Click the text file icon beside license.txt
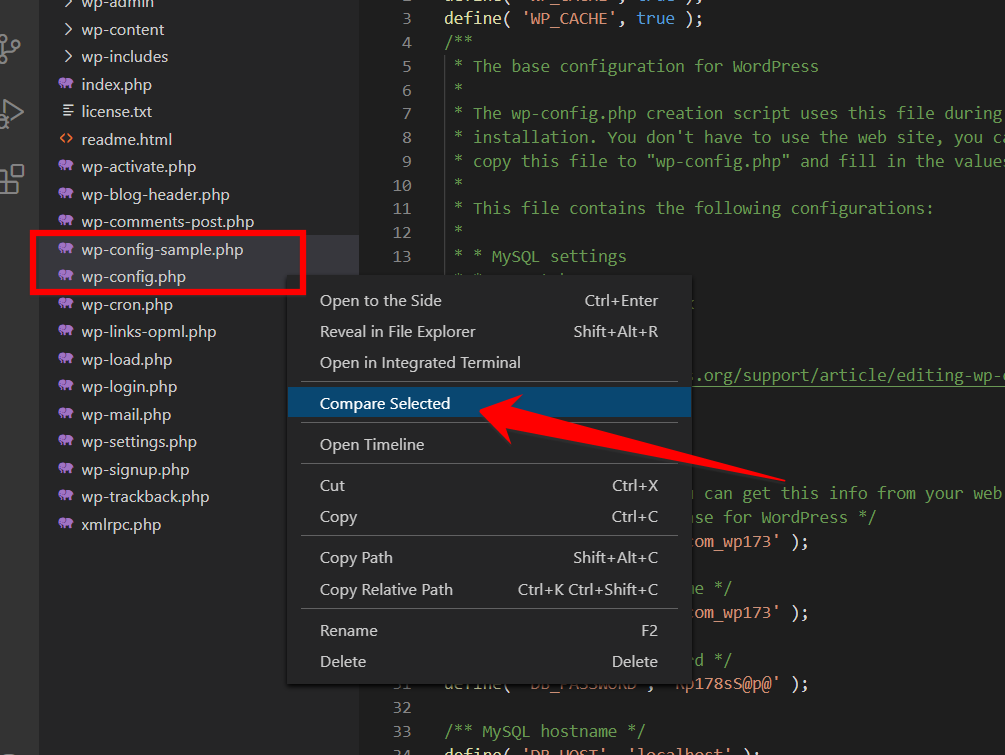The height and width of the screenshot is (755, 1005). (67, 111)
